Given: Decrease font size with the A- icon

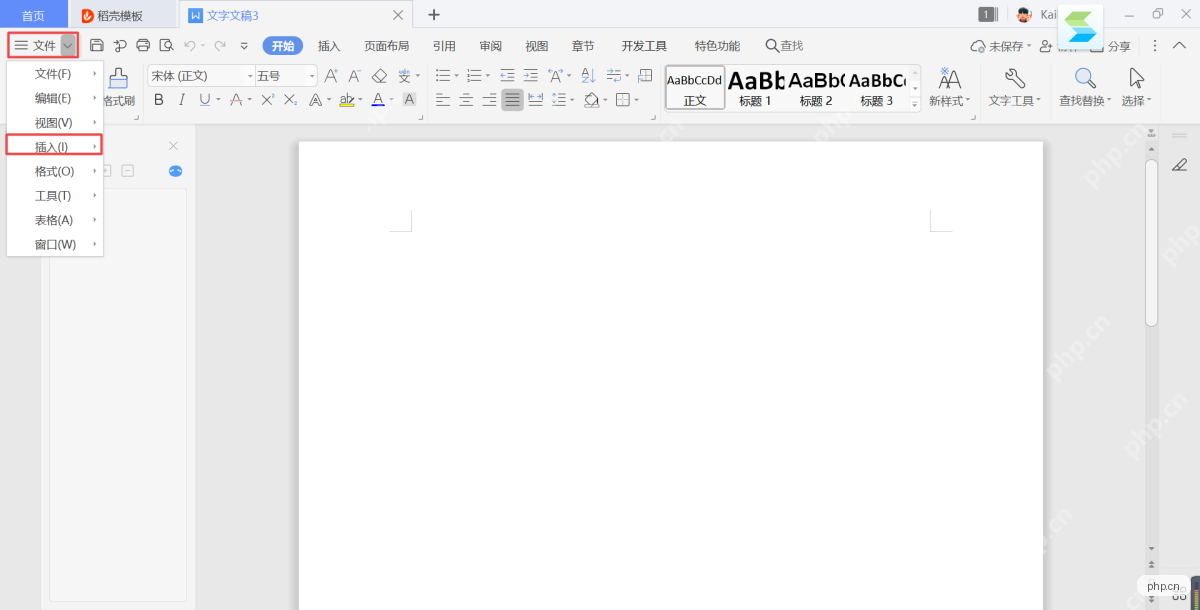Looking at the screenshot, I should (x=355, y=75).
